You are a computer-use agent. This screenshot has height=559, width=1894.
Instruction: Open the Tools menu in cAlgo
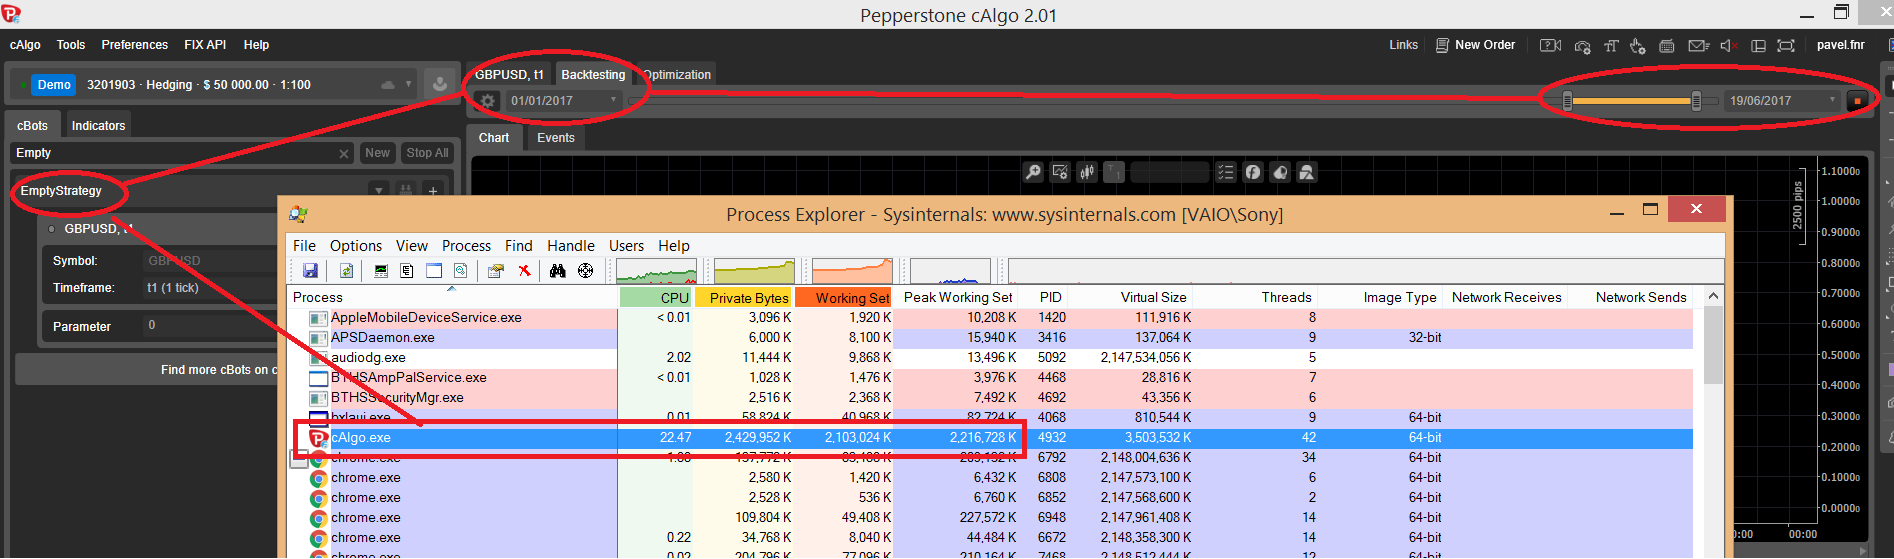pos(71,45)
